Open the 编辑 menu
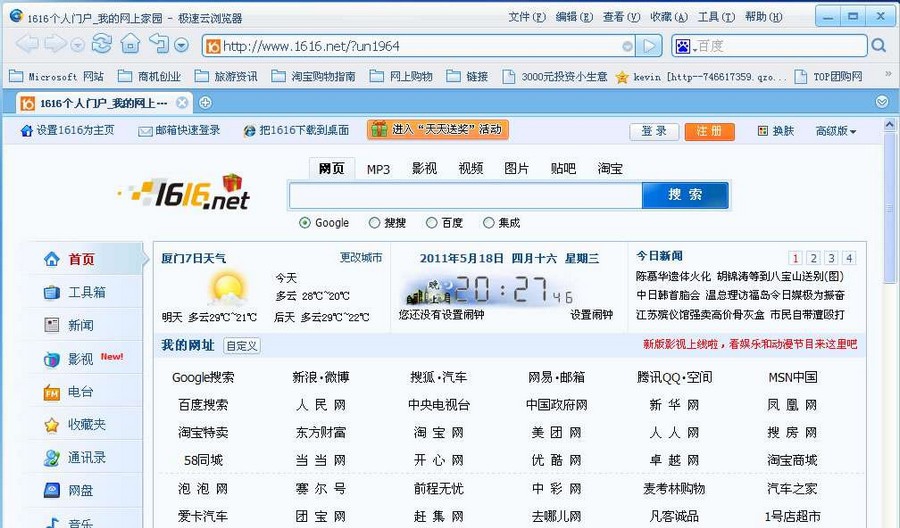The height and width of the screenshot is (528, 900). (x=574, y=17)
